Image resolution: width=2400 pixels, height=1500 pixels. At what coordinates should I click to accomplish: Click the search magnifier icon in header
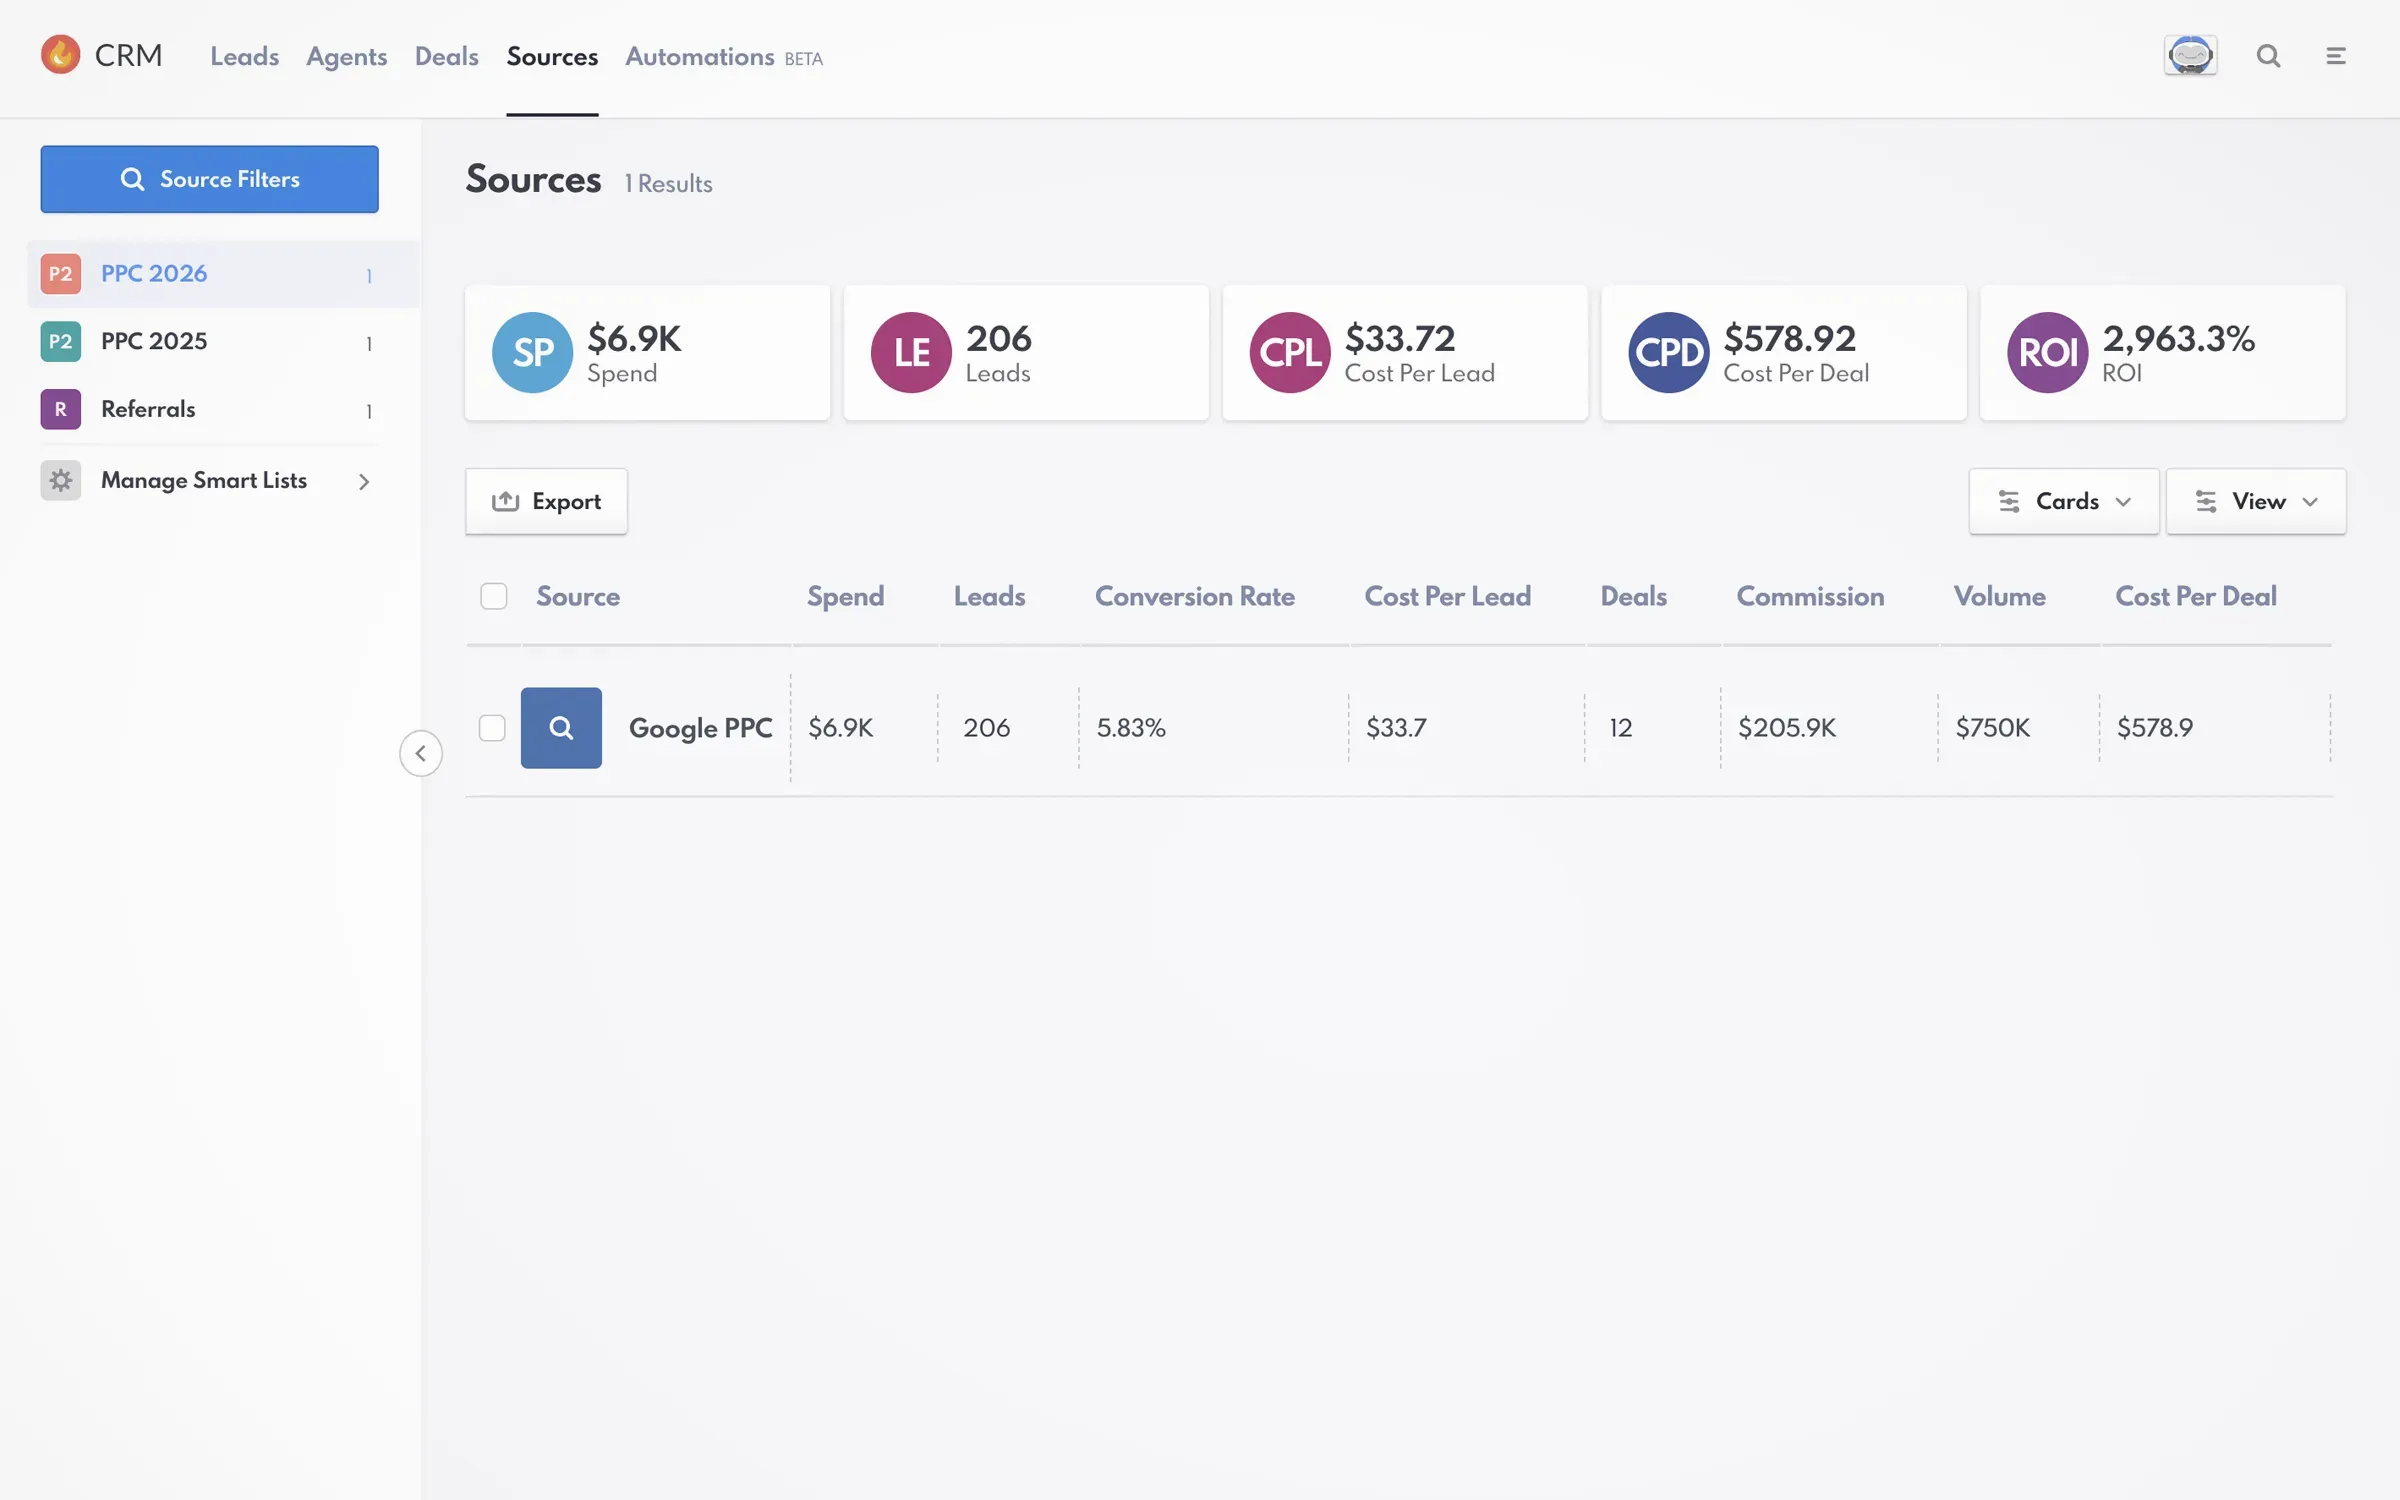tap(2268, 56)
